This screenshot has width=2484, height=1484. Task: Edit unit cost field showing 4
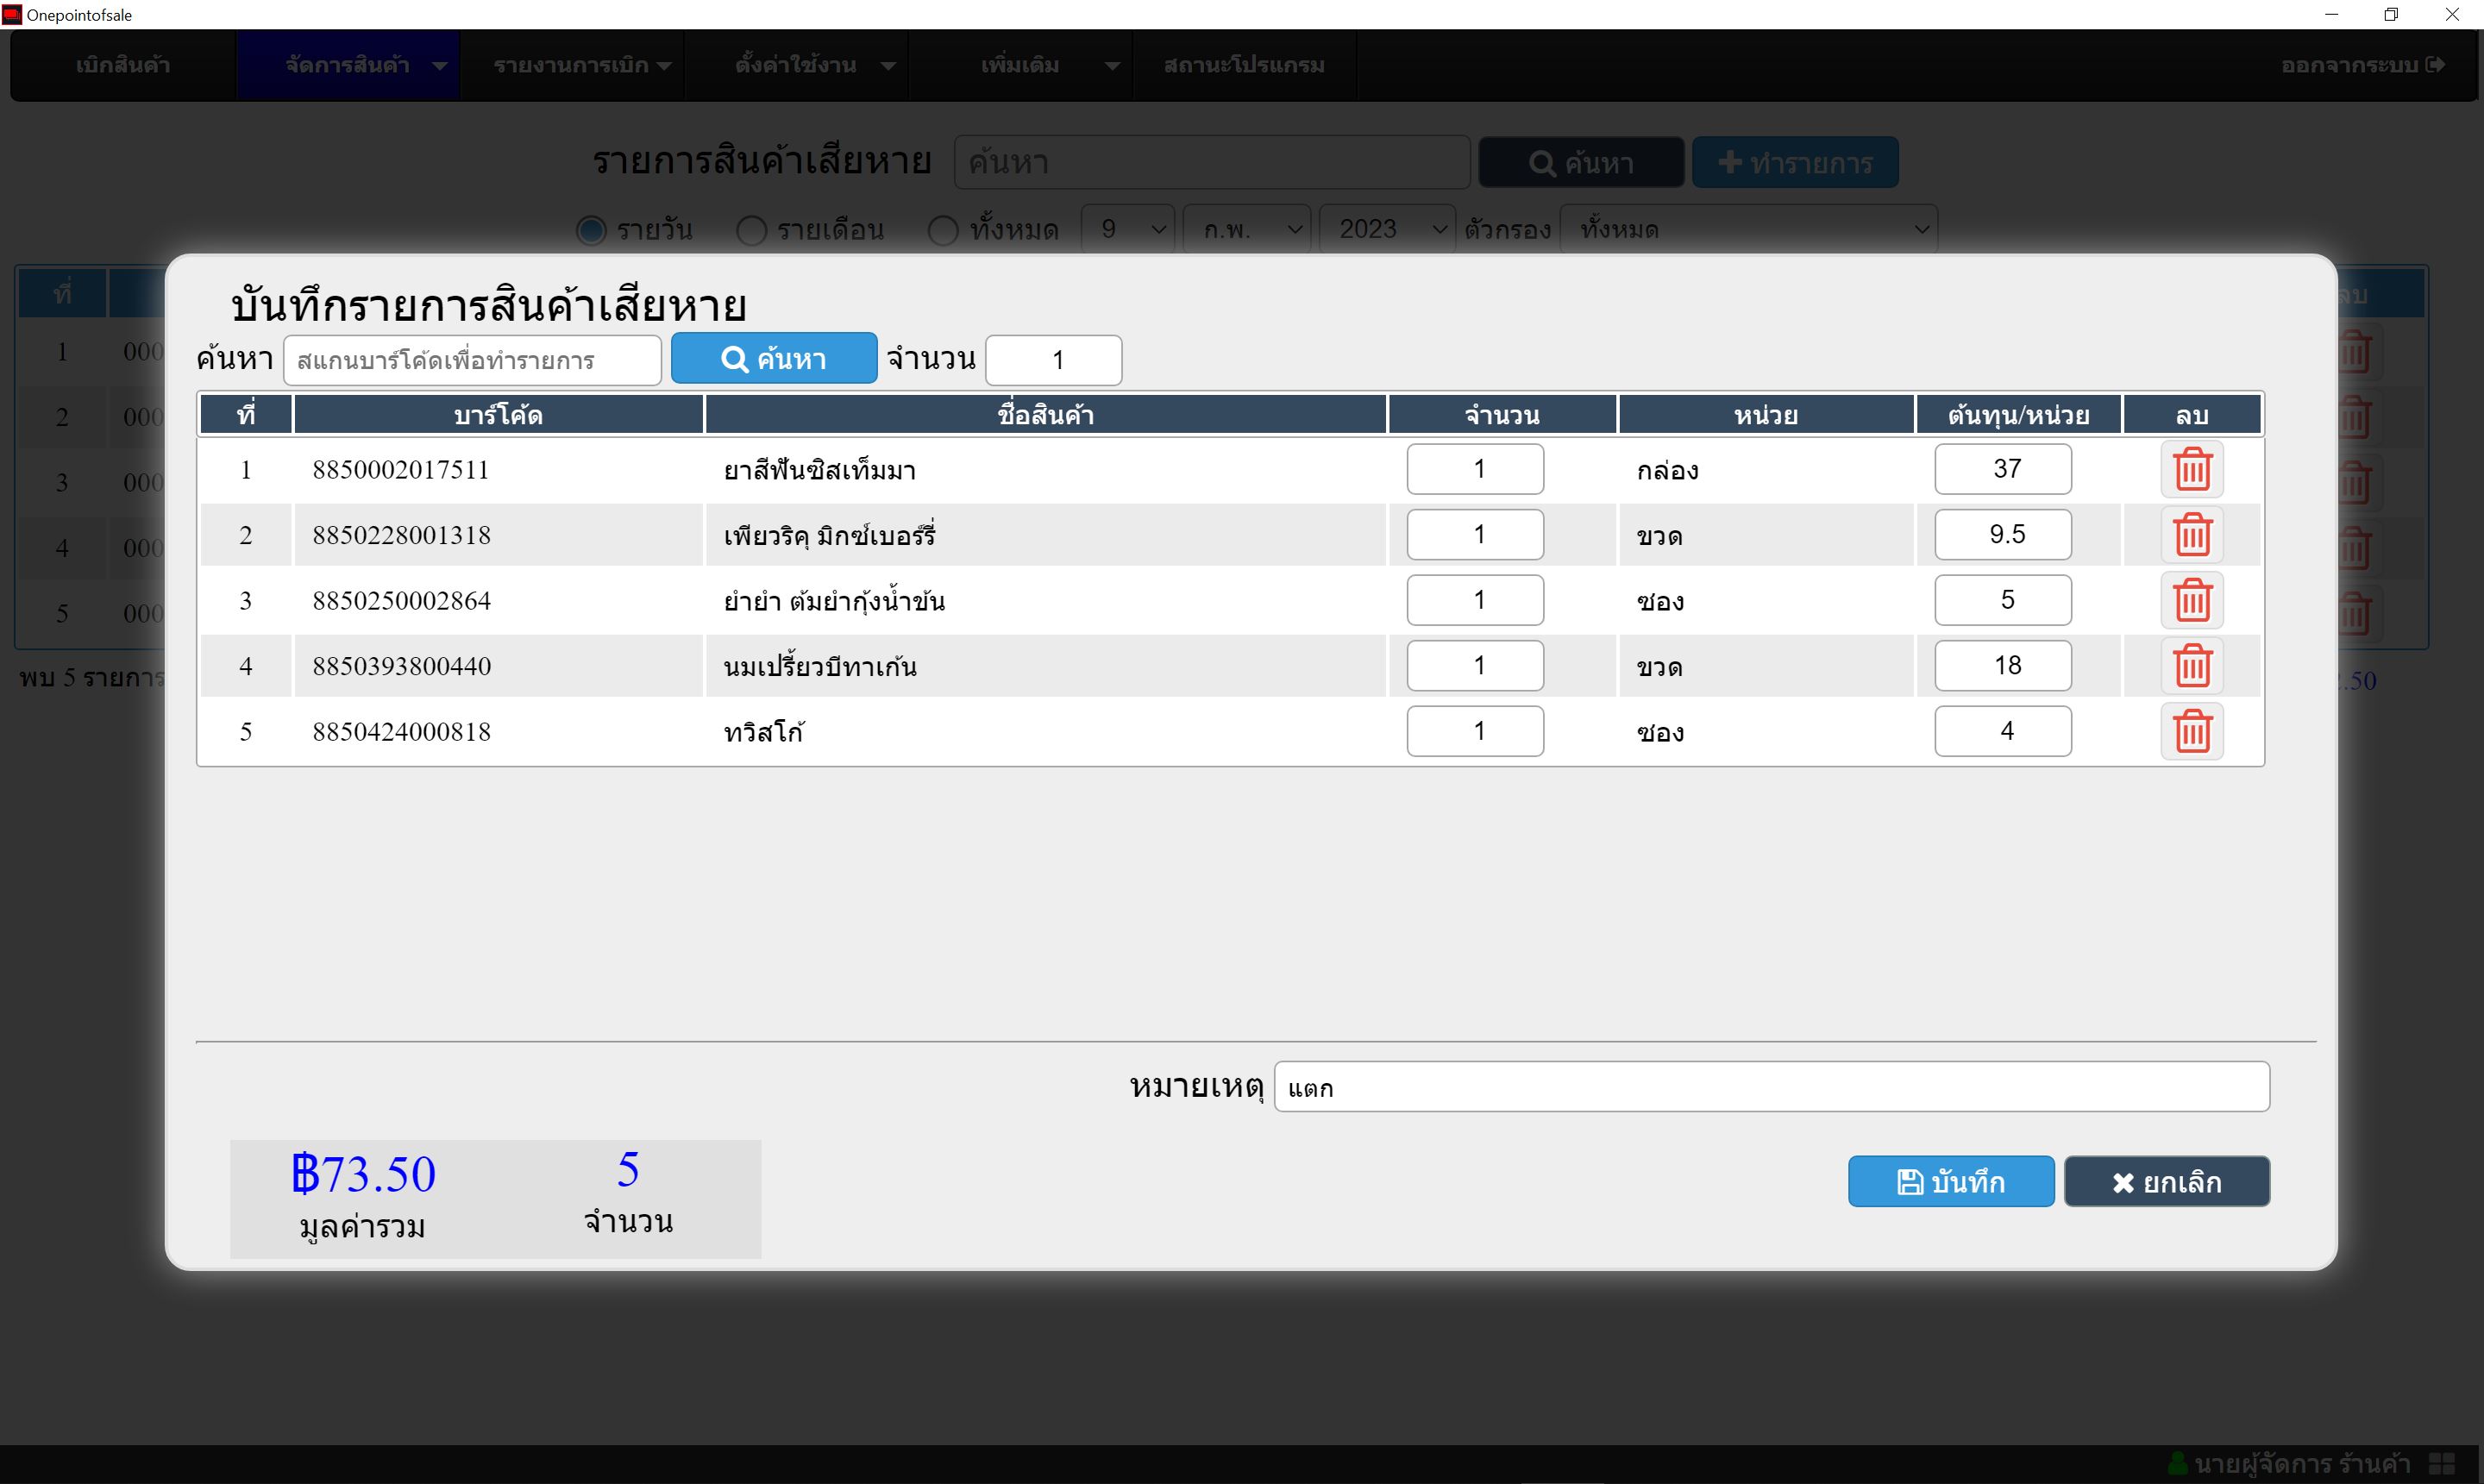pos(2003,731)
